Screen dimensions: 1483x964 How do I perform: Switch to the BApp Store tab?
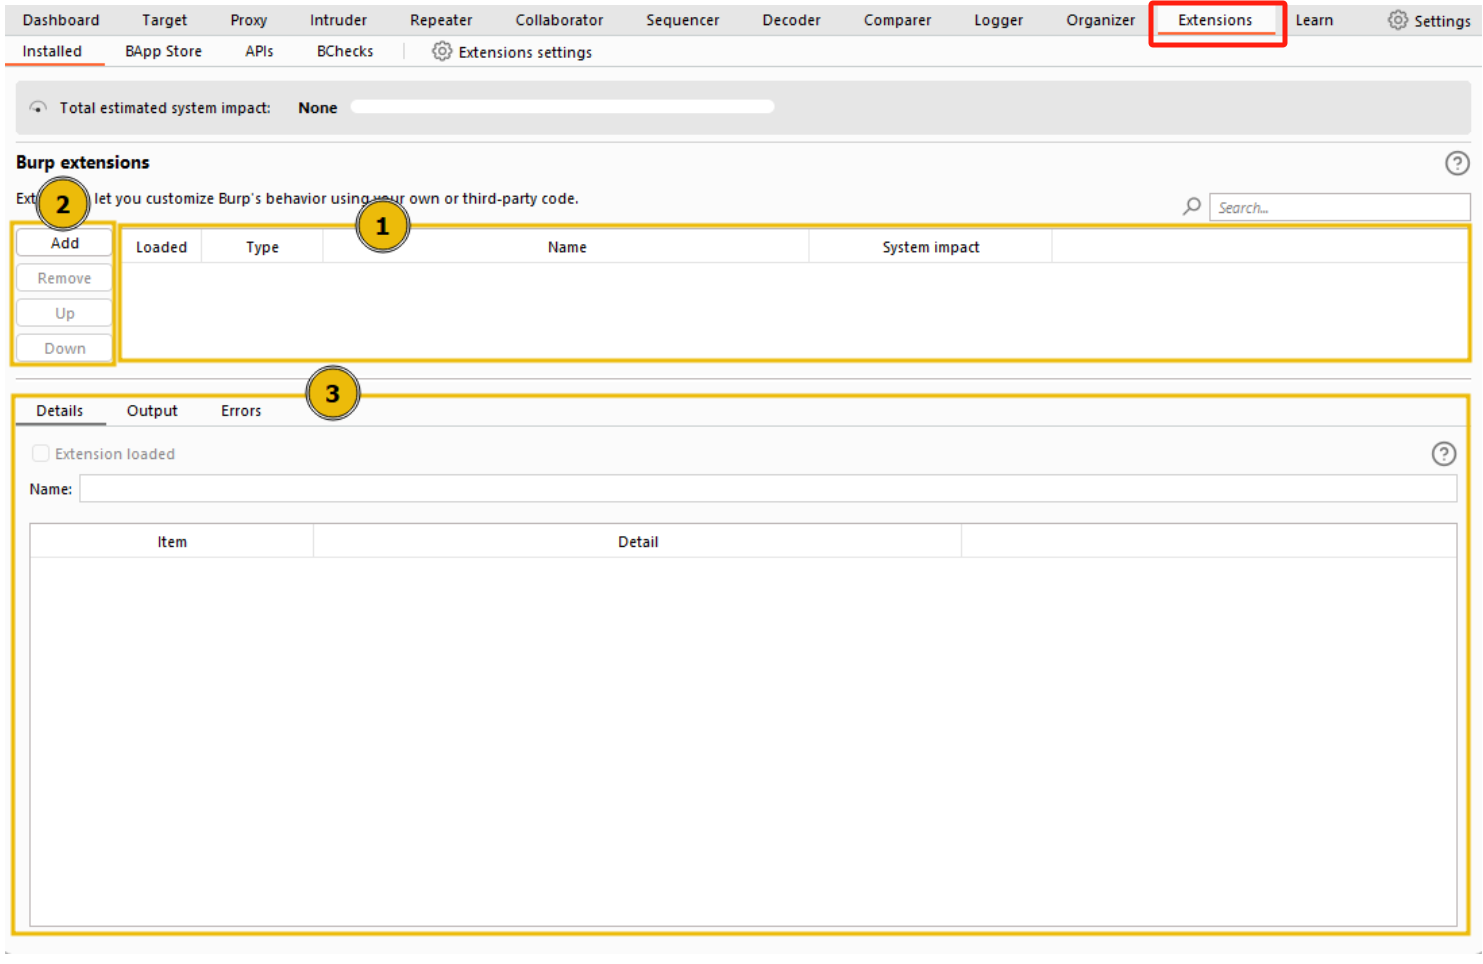point(163,51)
